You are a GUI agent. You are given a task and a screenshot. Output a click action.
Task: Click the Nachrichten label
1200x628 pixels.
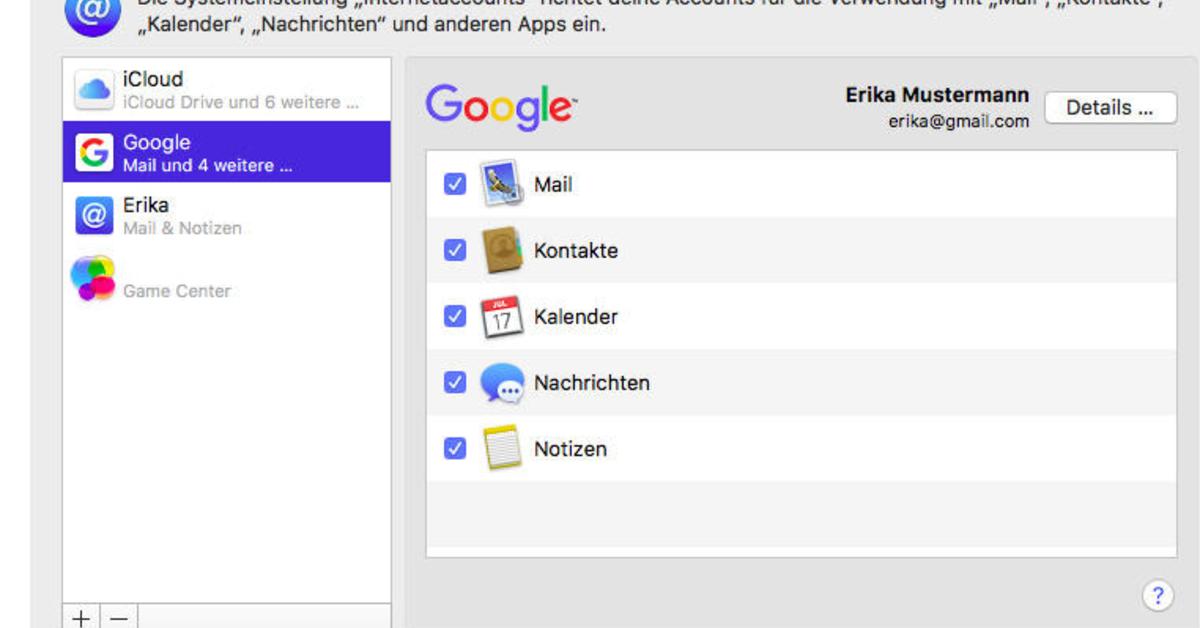pyautogui.click(x=592, y=383)
